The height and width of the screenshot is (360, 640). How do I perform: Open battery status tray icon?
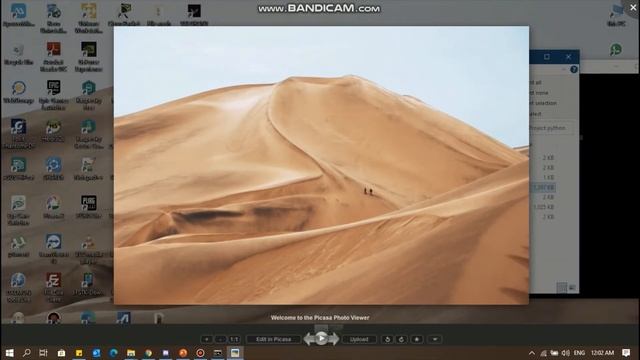(554, 353)
